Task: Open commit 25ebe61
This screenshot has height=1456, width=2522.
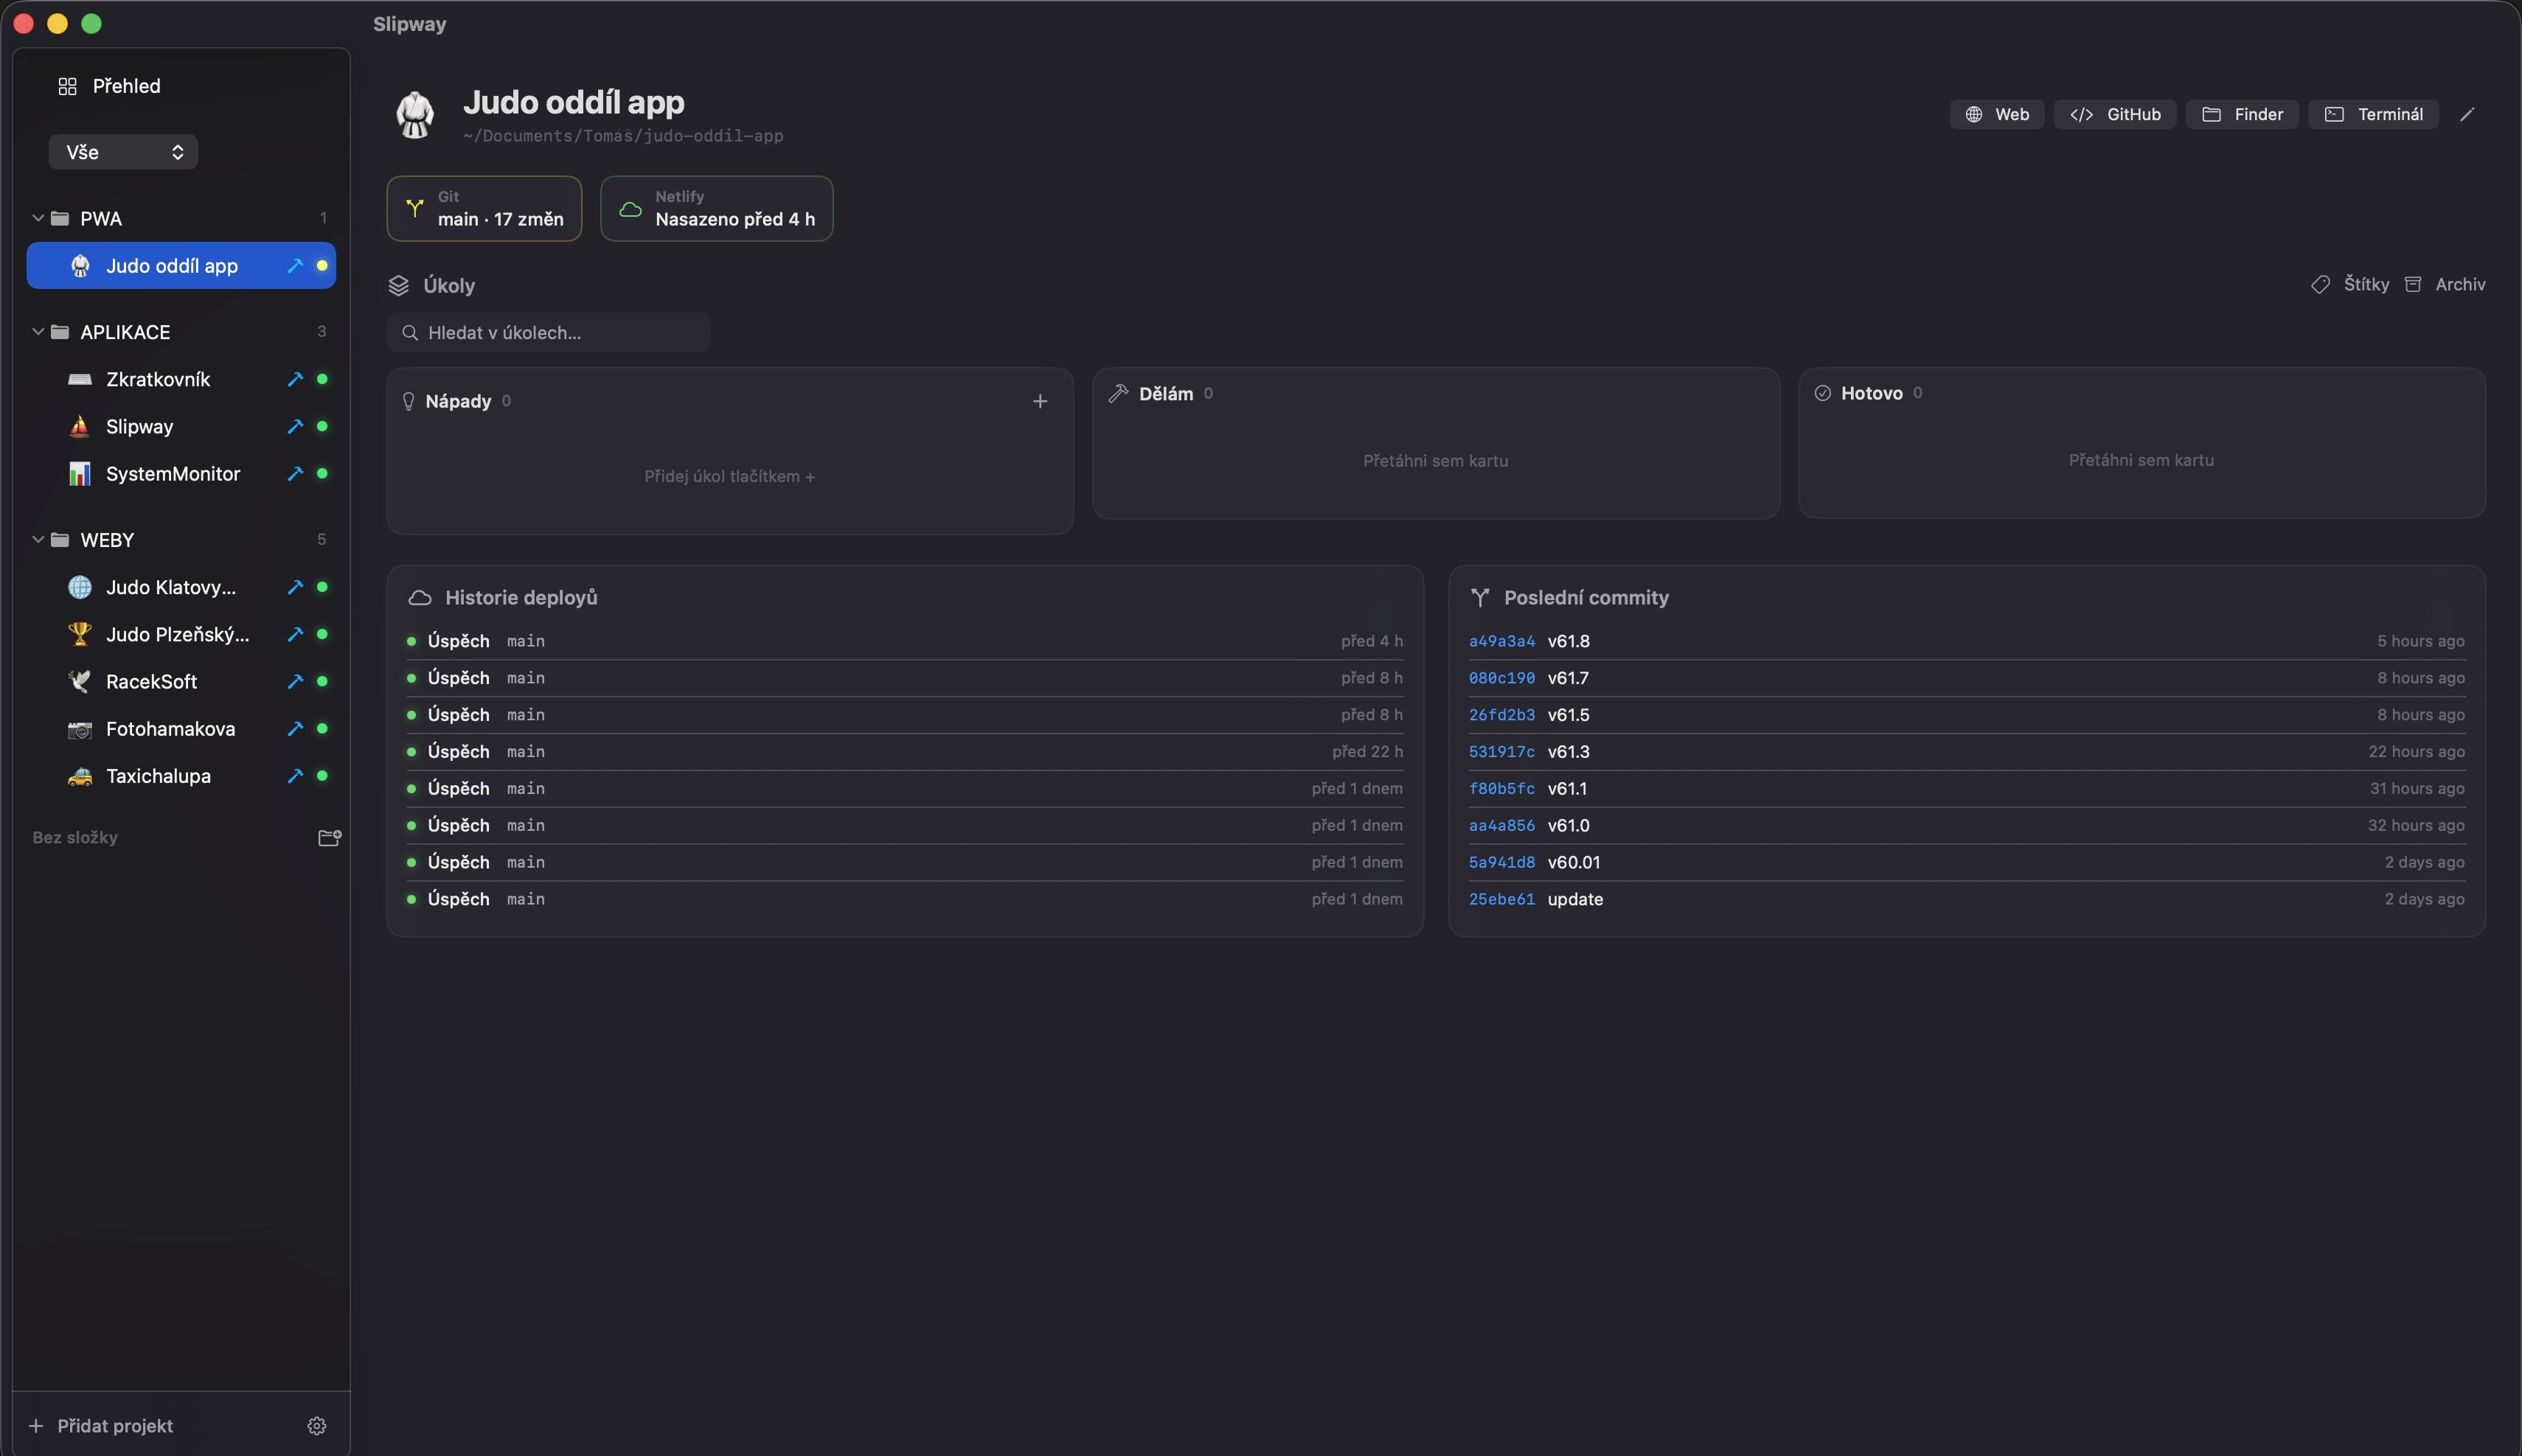Action: pyautogui.click(x=1501, y=899)
